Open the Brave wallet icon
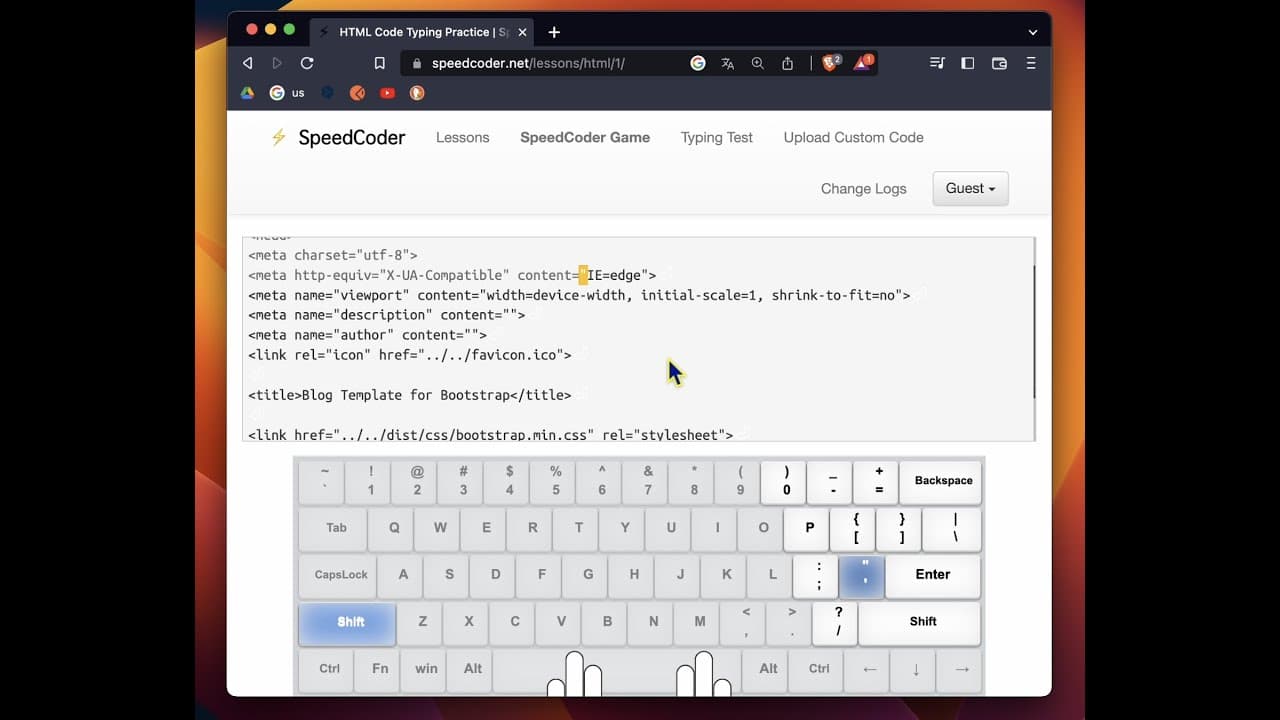 click(x=999, y=63)
